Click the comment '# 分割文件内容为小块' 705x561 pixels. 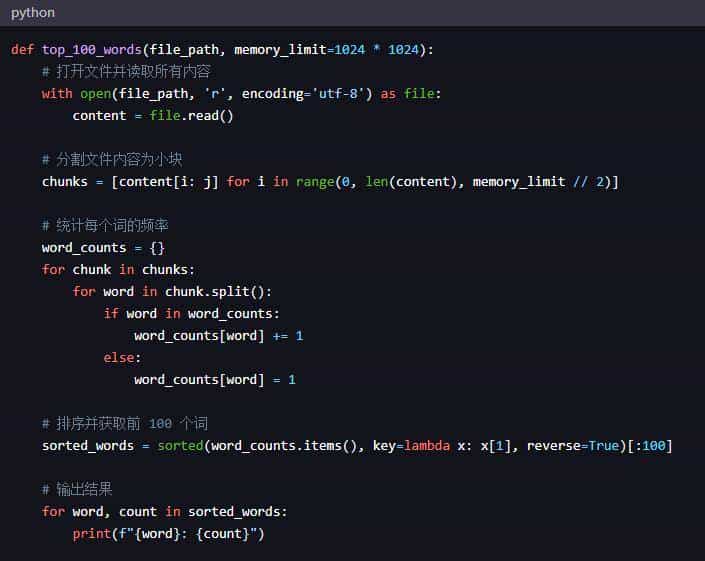112,160
